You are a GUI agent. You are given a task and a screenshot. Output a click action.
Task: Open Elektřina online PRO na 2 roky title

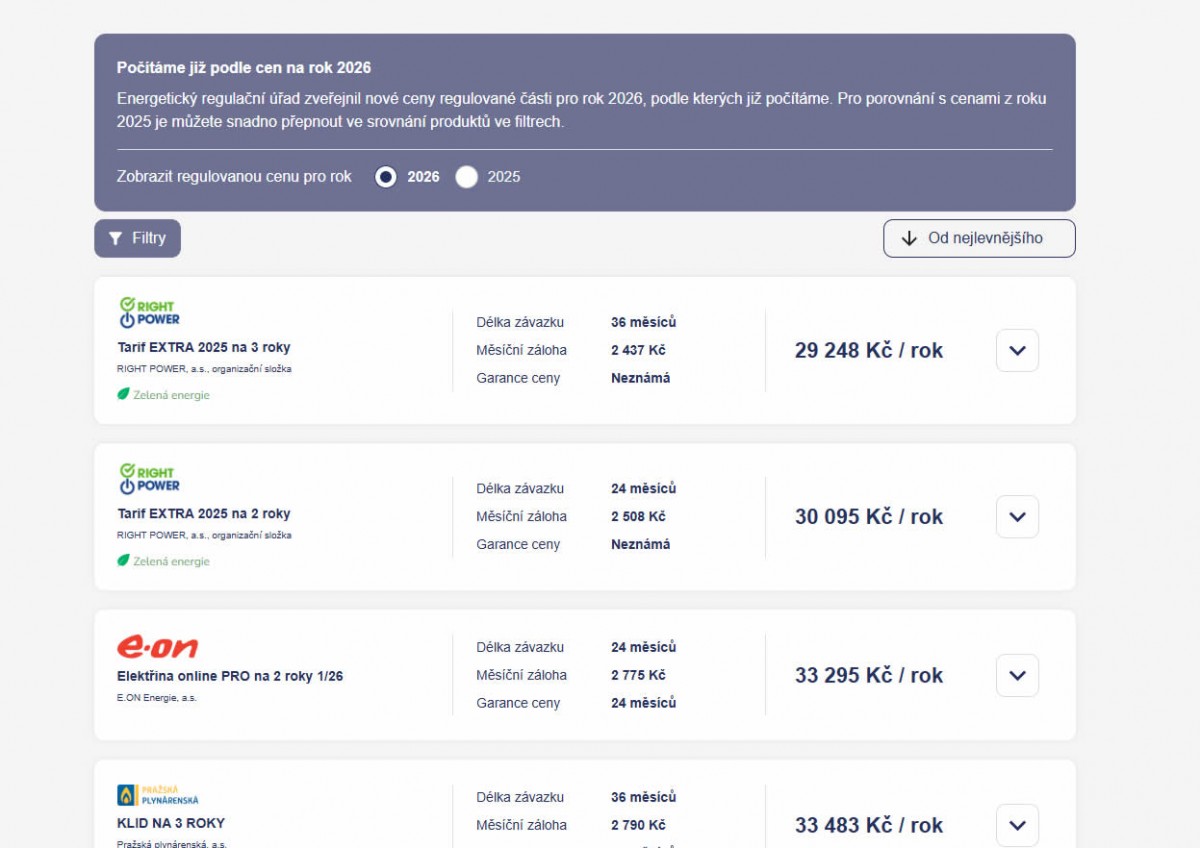click(230, 676)
